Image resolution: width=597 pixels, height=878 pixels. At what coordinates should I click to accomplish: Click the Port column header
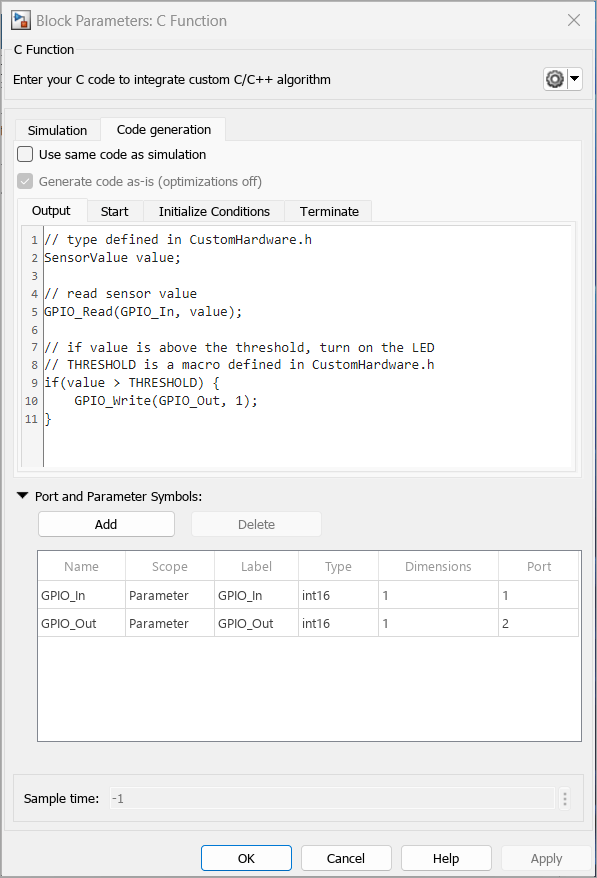click(539, 566)
